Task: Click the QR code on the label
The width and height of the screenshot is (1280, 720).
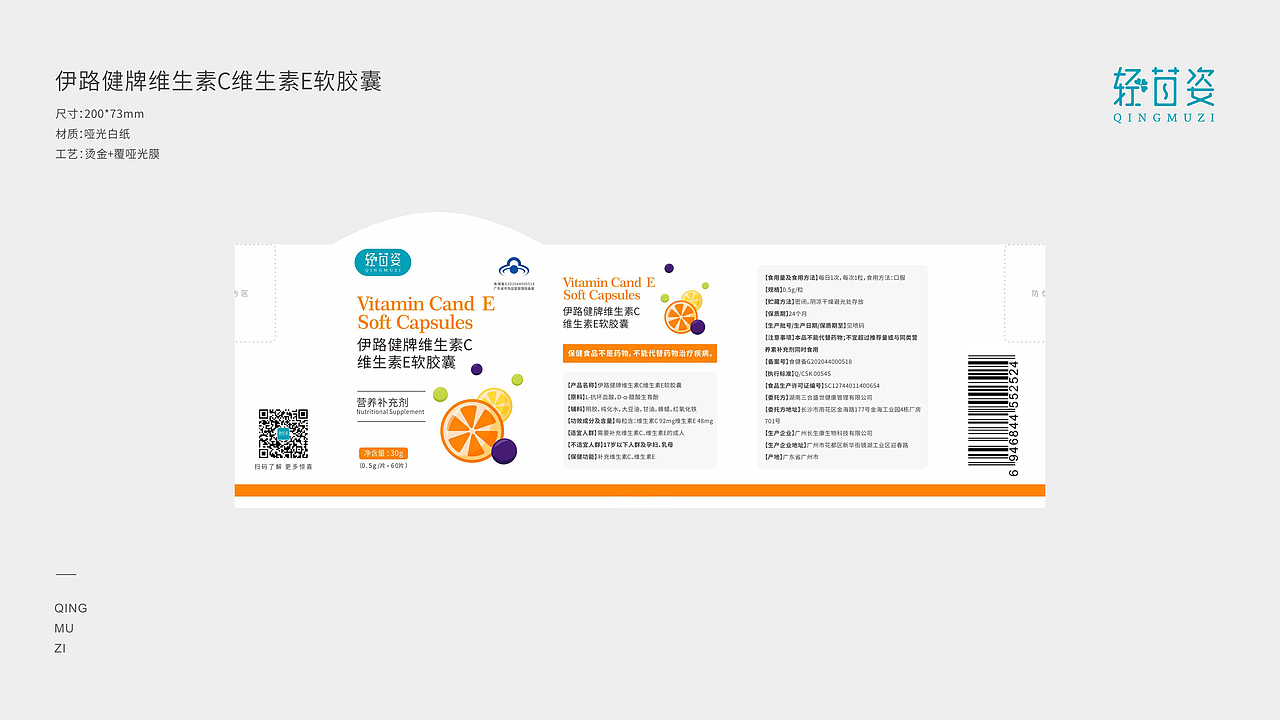Action: click(283, 433)
